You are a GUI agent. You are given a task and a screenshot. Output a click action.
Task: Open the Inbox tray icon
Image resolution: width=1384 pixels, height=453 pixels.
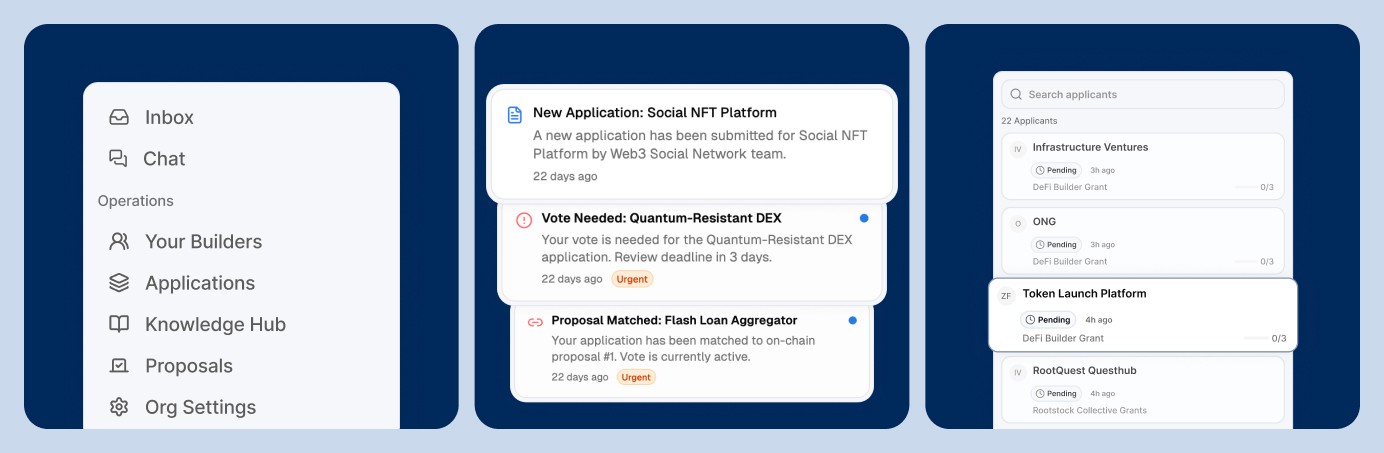(x=119, y=117)
